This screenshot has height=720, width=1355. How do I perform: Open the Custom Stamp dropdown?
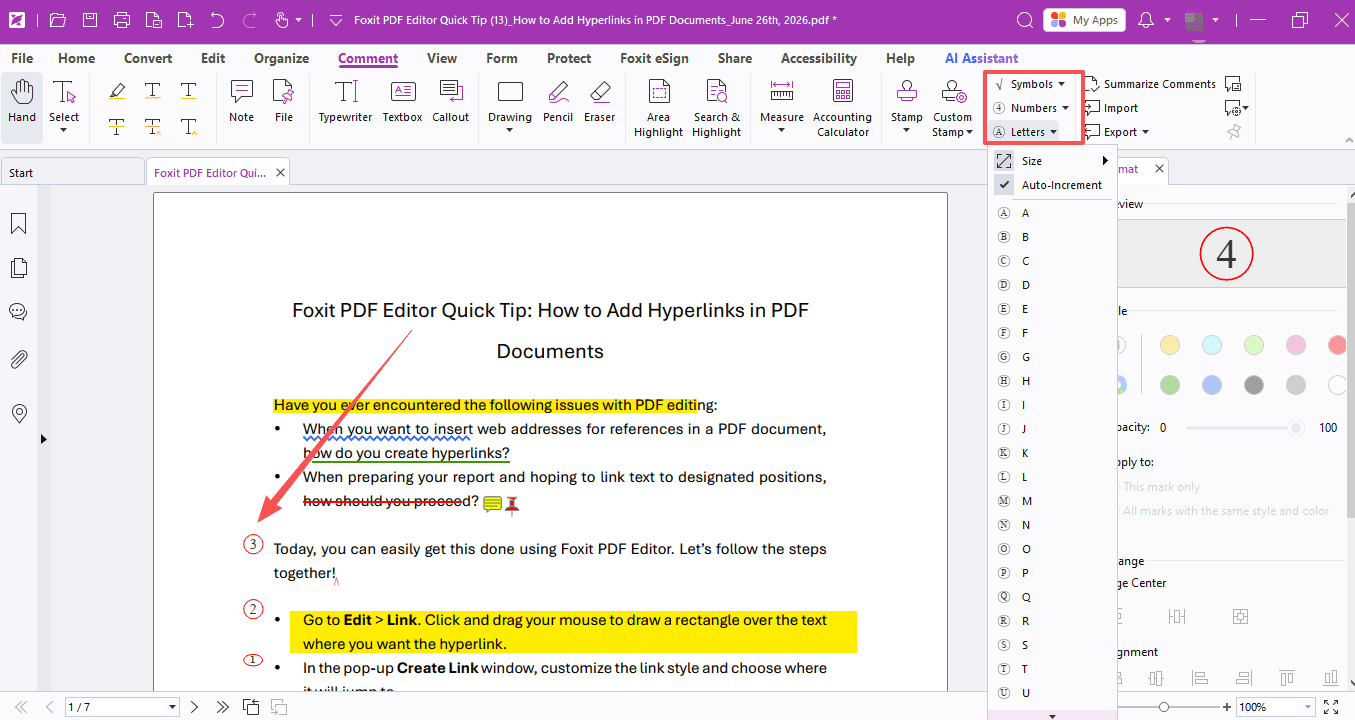[968, 131]
